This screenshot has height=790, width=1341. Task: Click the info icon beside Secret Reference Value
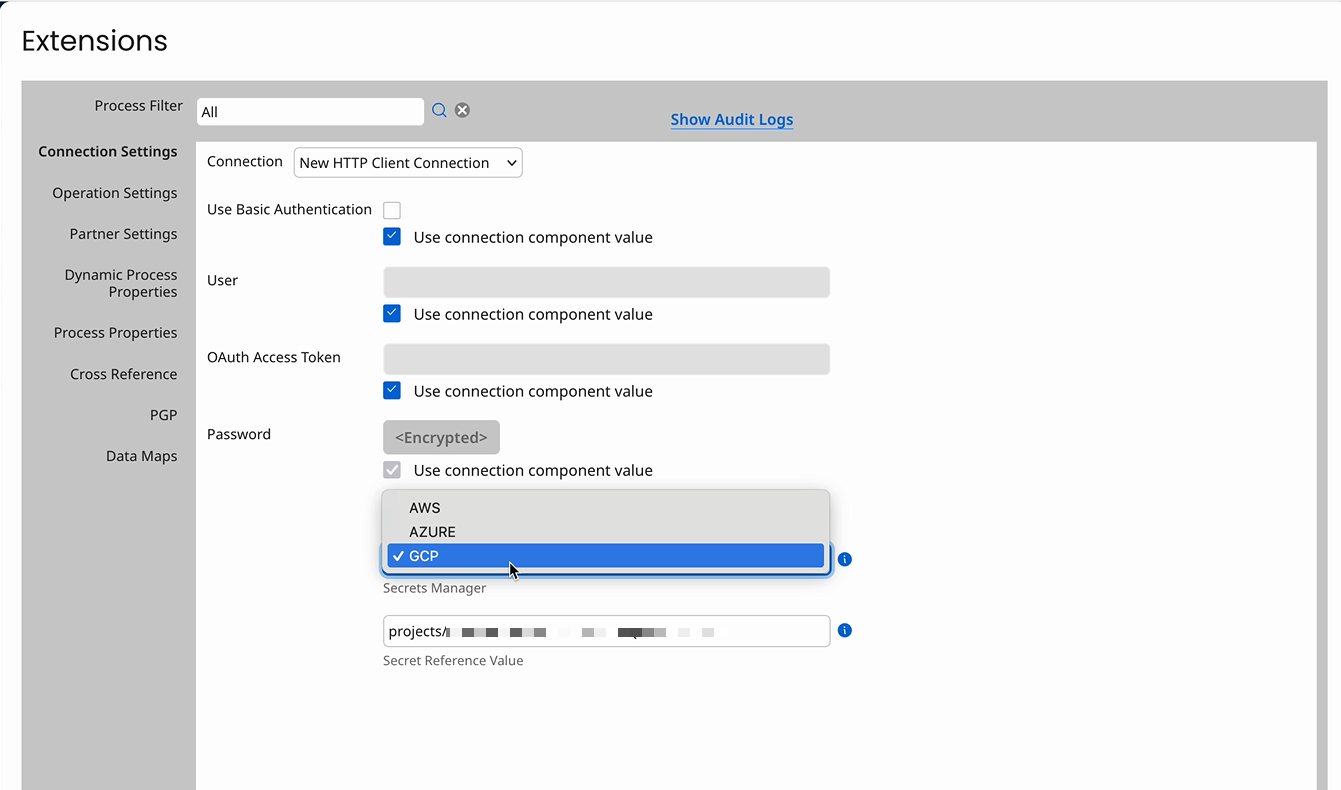844,631
